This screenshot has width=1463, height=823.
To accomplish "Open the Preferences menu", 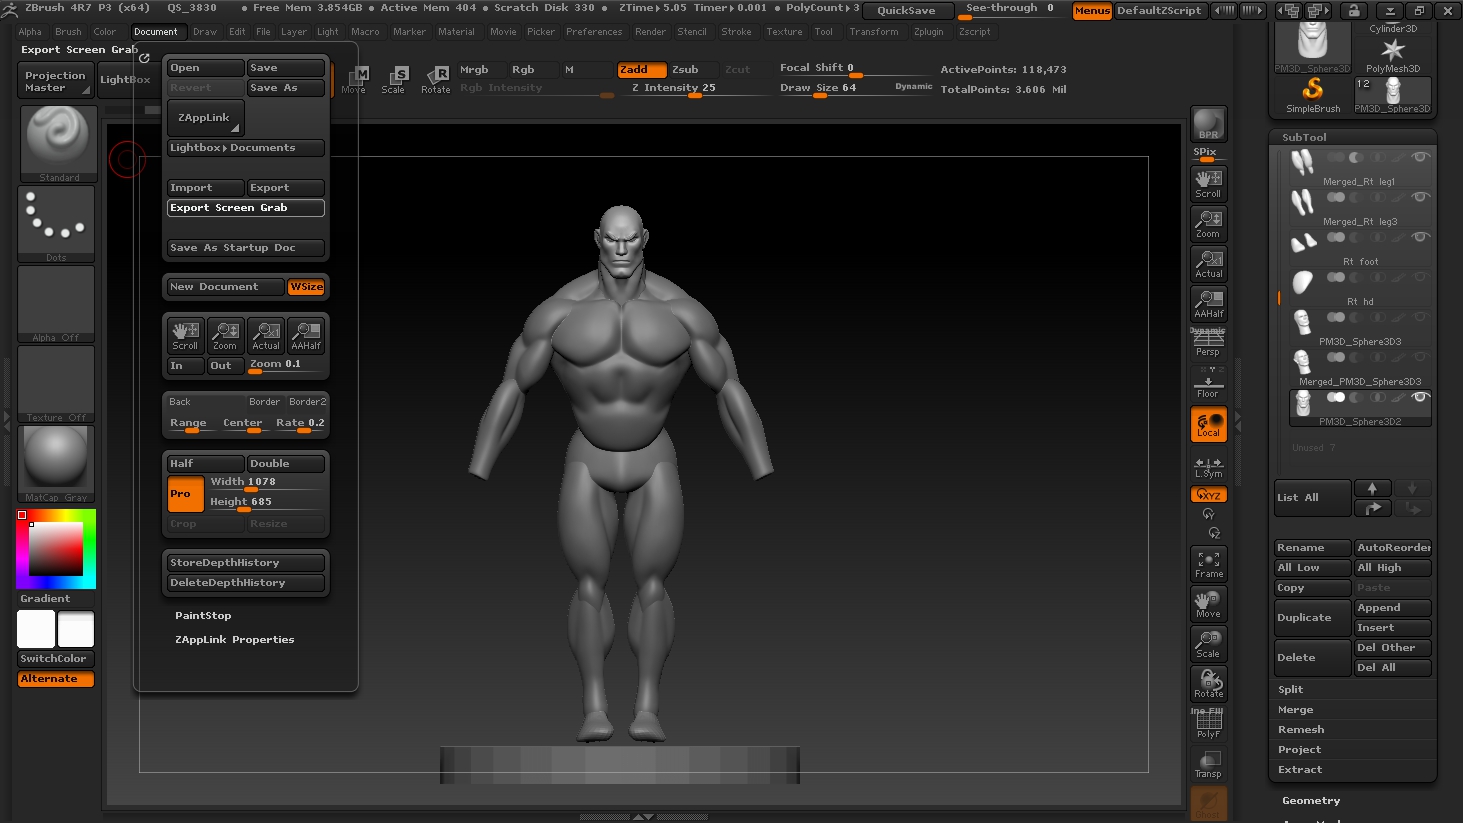I will pyautogui.click(x=594, y=32).
